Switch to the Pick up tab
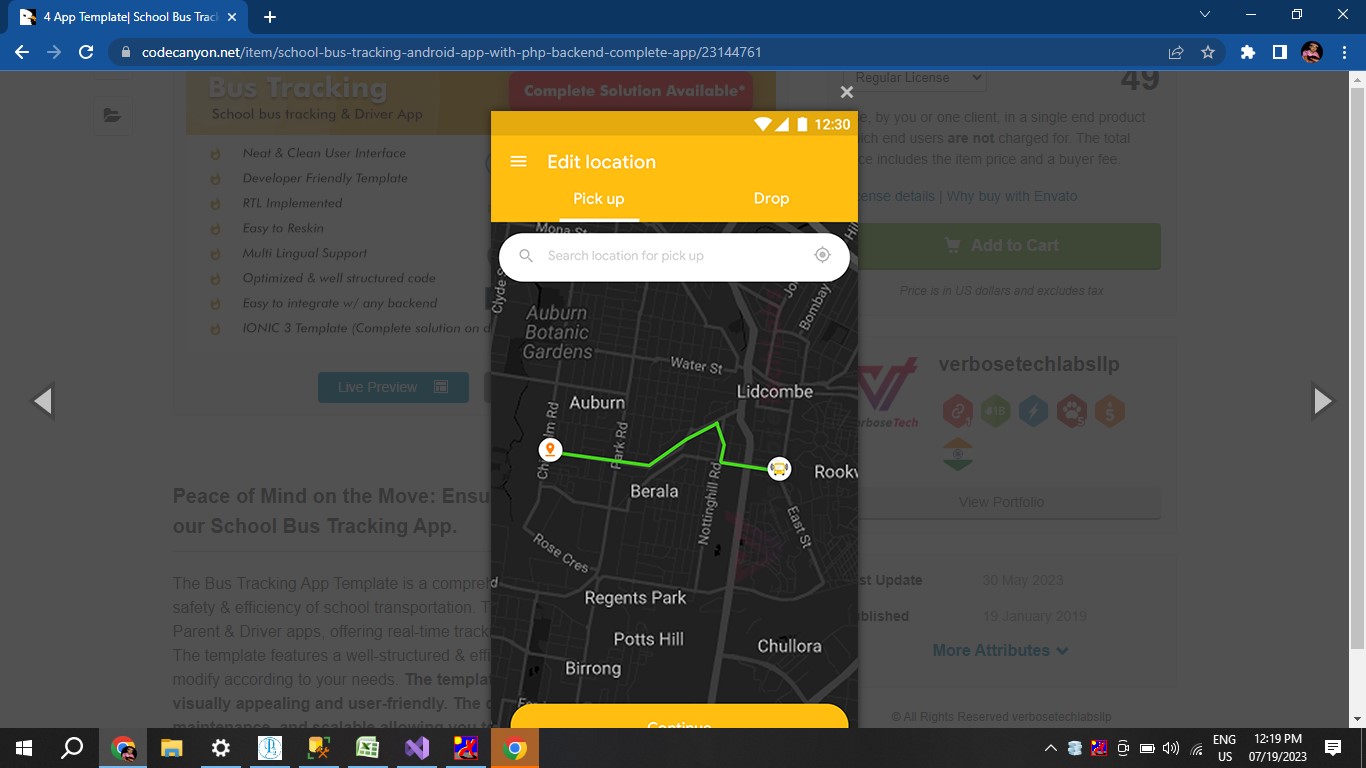1366x768 pixels. [598, 198]
